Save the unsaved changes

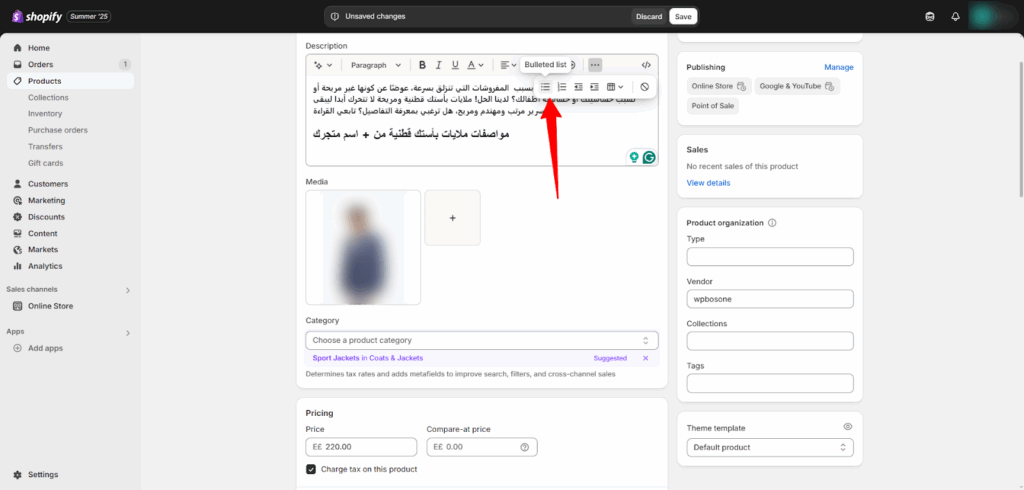coord(683,16)
